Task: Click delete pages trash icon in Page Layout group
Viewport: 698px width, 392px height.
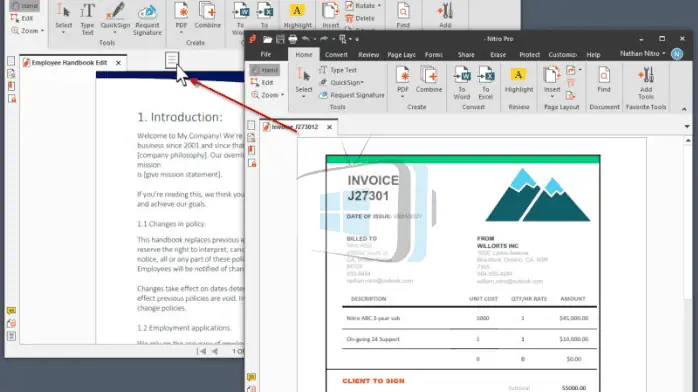Action: coord(571,83)
